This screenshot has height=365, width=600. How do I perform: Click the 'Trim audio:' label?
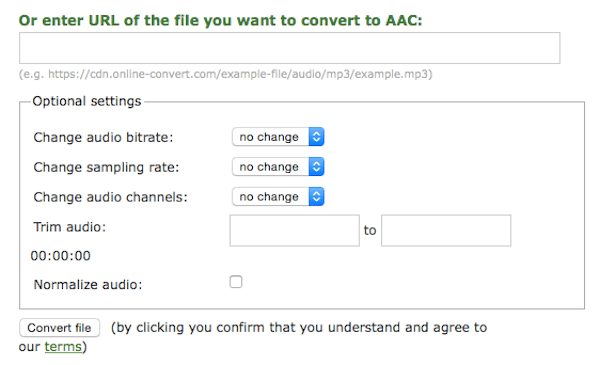[70, 227]
